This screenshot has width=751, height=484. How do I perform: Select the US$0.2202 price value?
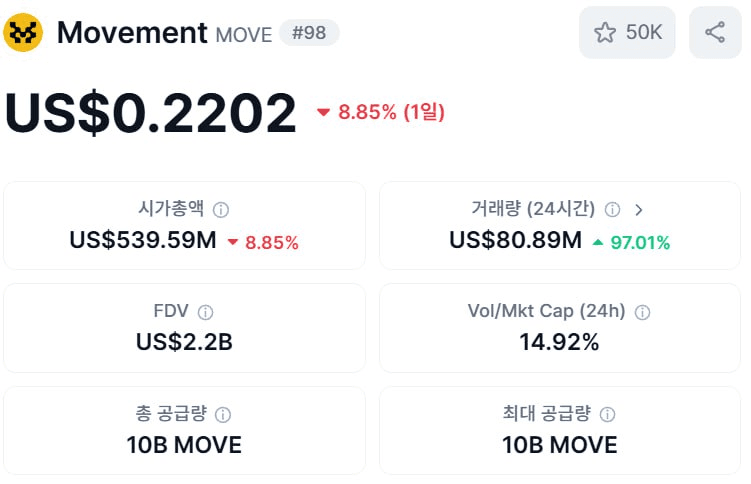click(151, 113)
